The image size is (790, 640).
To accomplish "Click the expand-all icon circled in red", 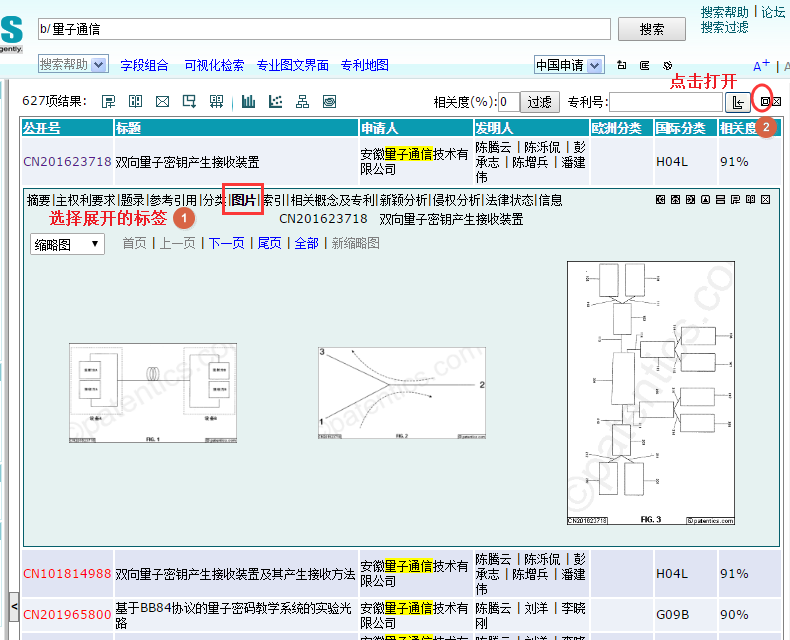I will pyautogui.click(x=764, y=102).
